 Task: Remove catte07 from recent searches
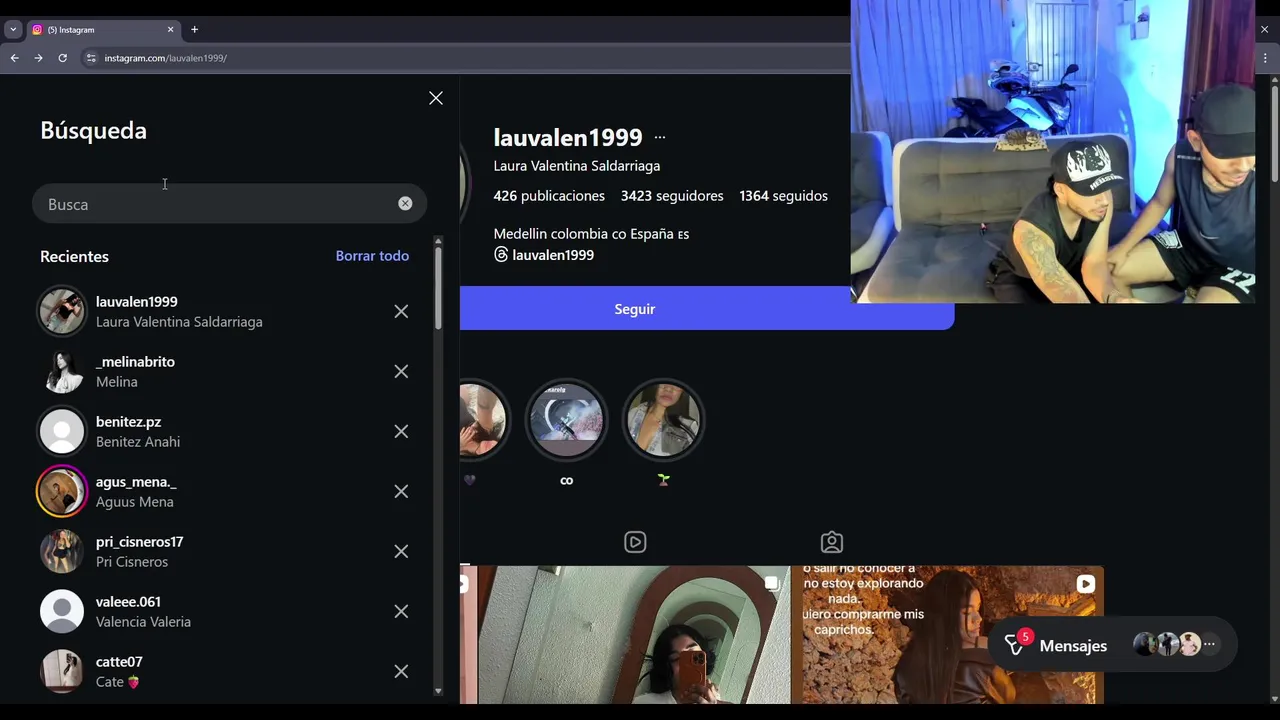(x=401, y=672)
